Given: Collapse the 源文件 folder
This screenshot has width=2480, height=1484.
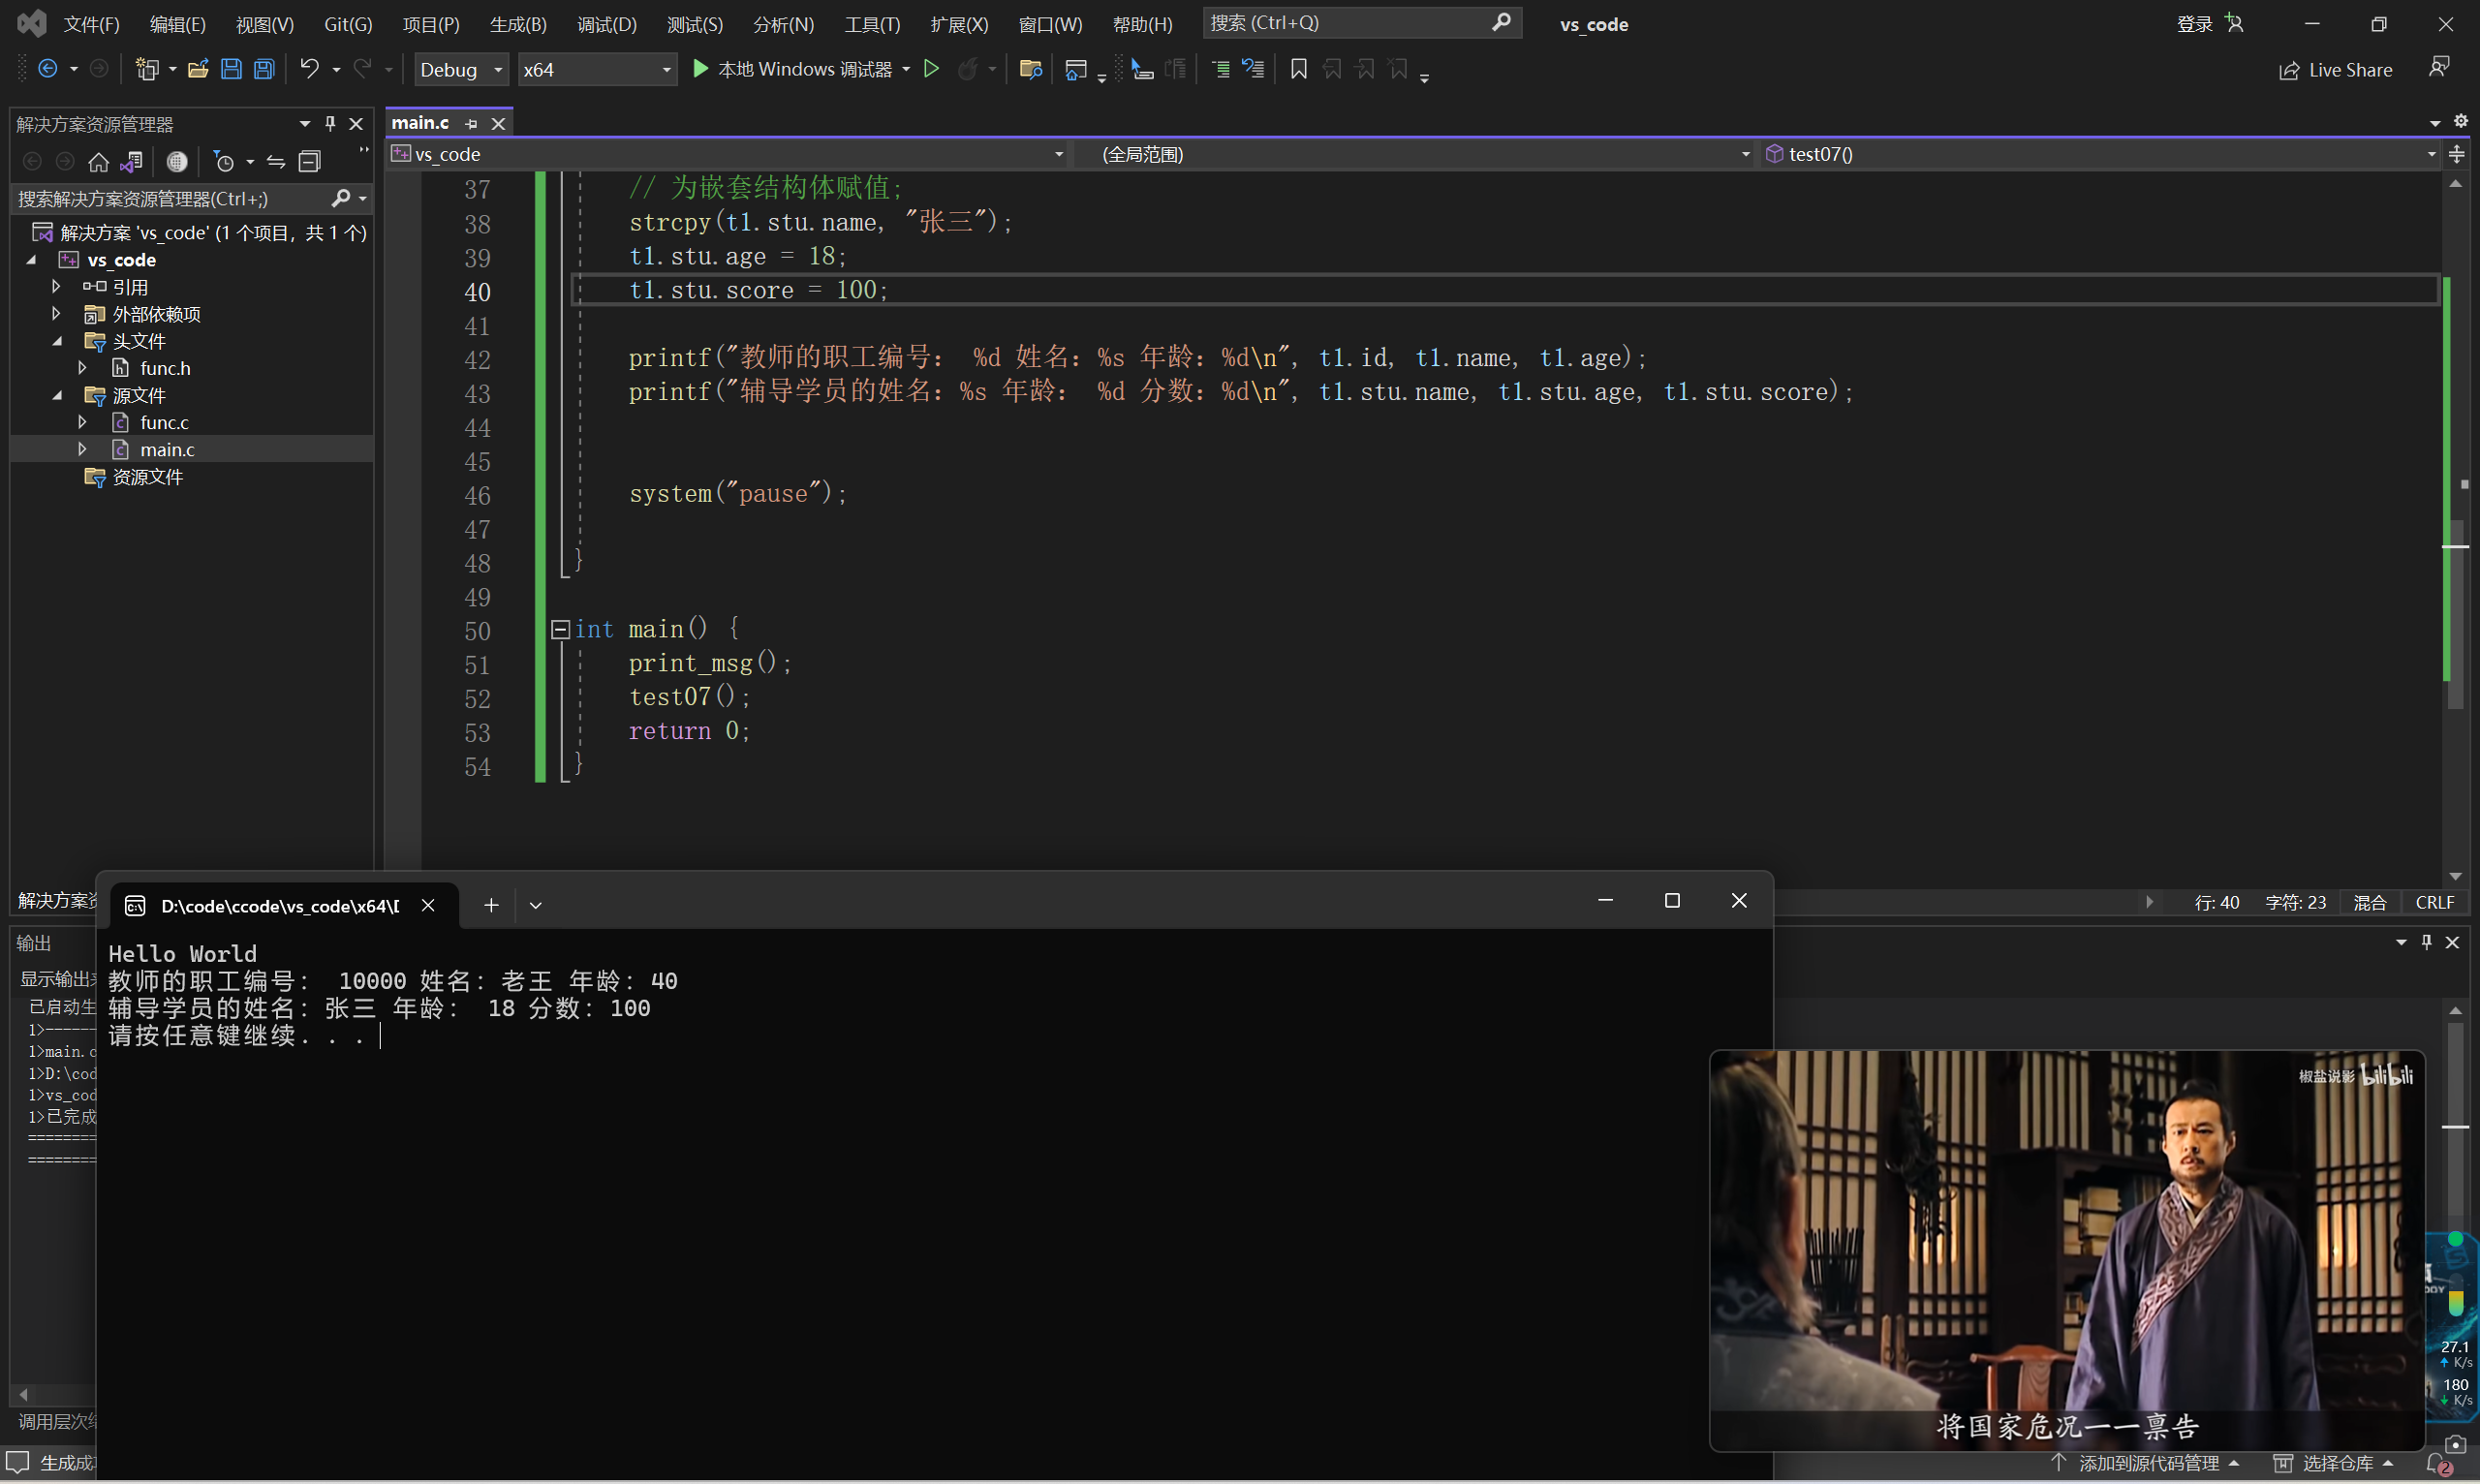Looking at the screenshot, I should coord(57,396).
